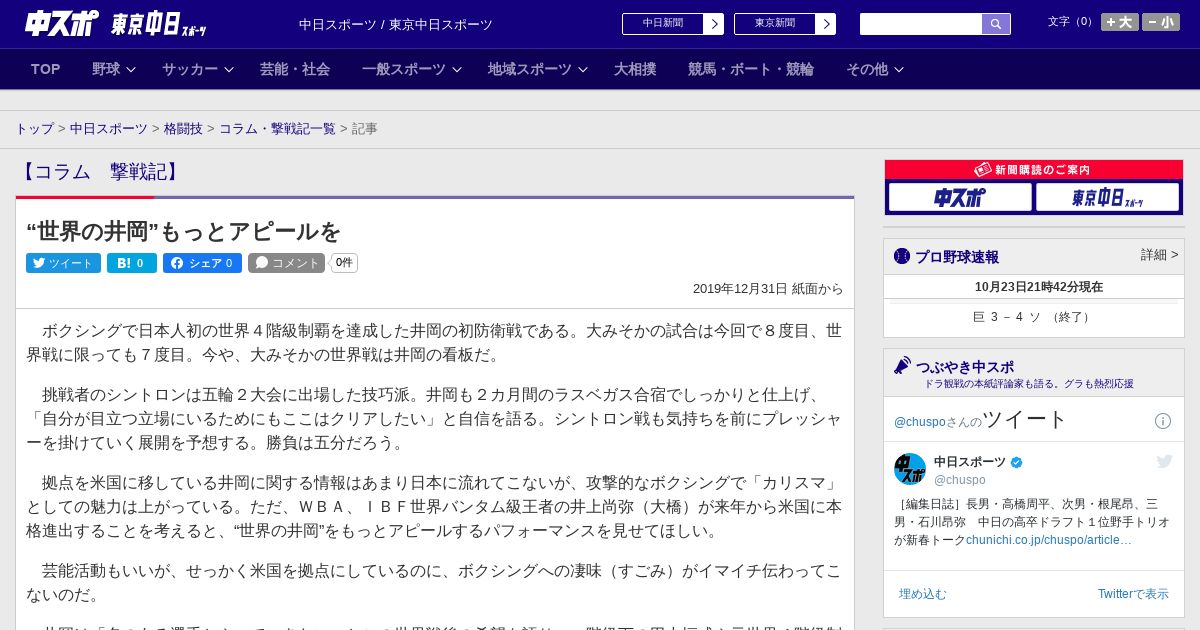Click the 中日スポーツ Twitter avatar
This screenshot has width=1200, height=630.
pyautogui.click(x=910, y=469)
